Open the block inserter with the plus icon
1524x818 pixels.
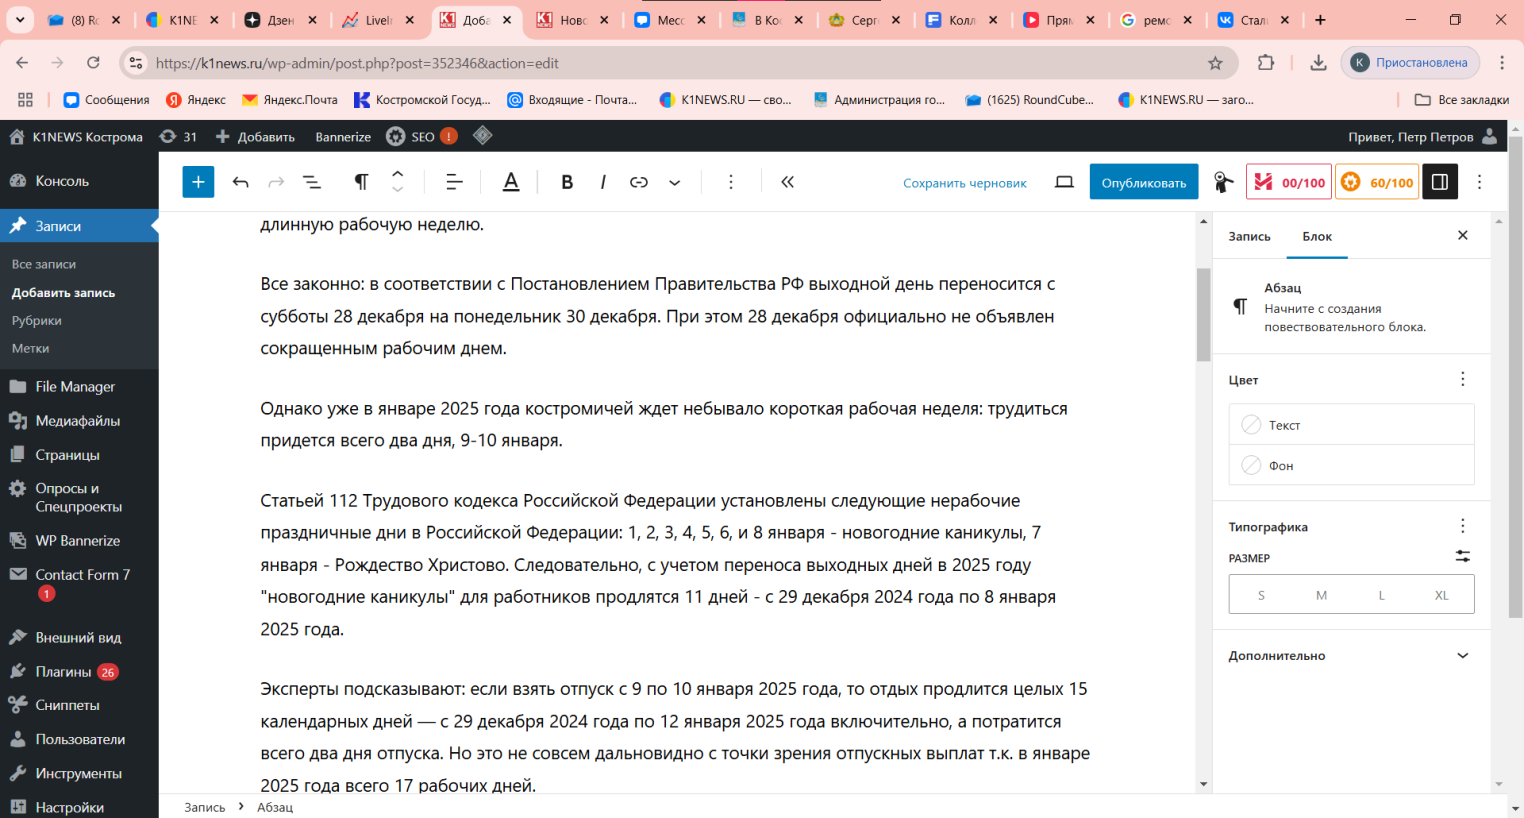click(198, 182)
